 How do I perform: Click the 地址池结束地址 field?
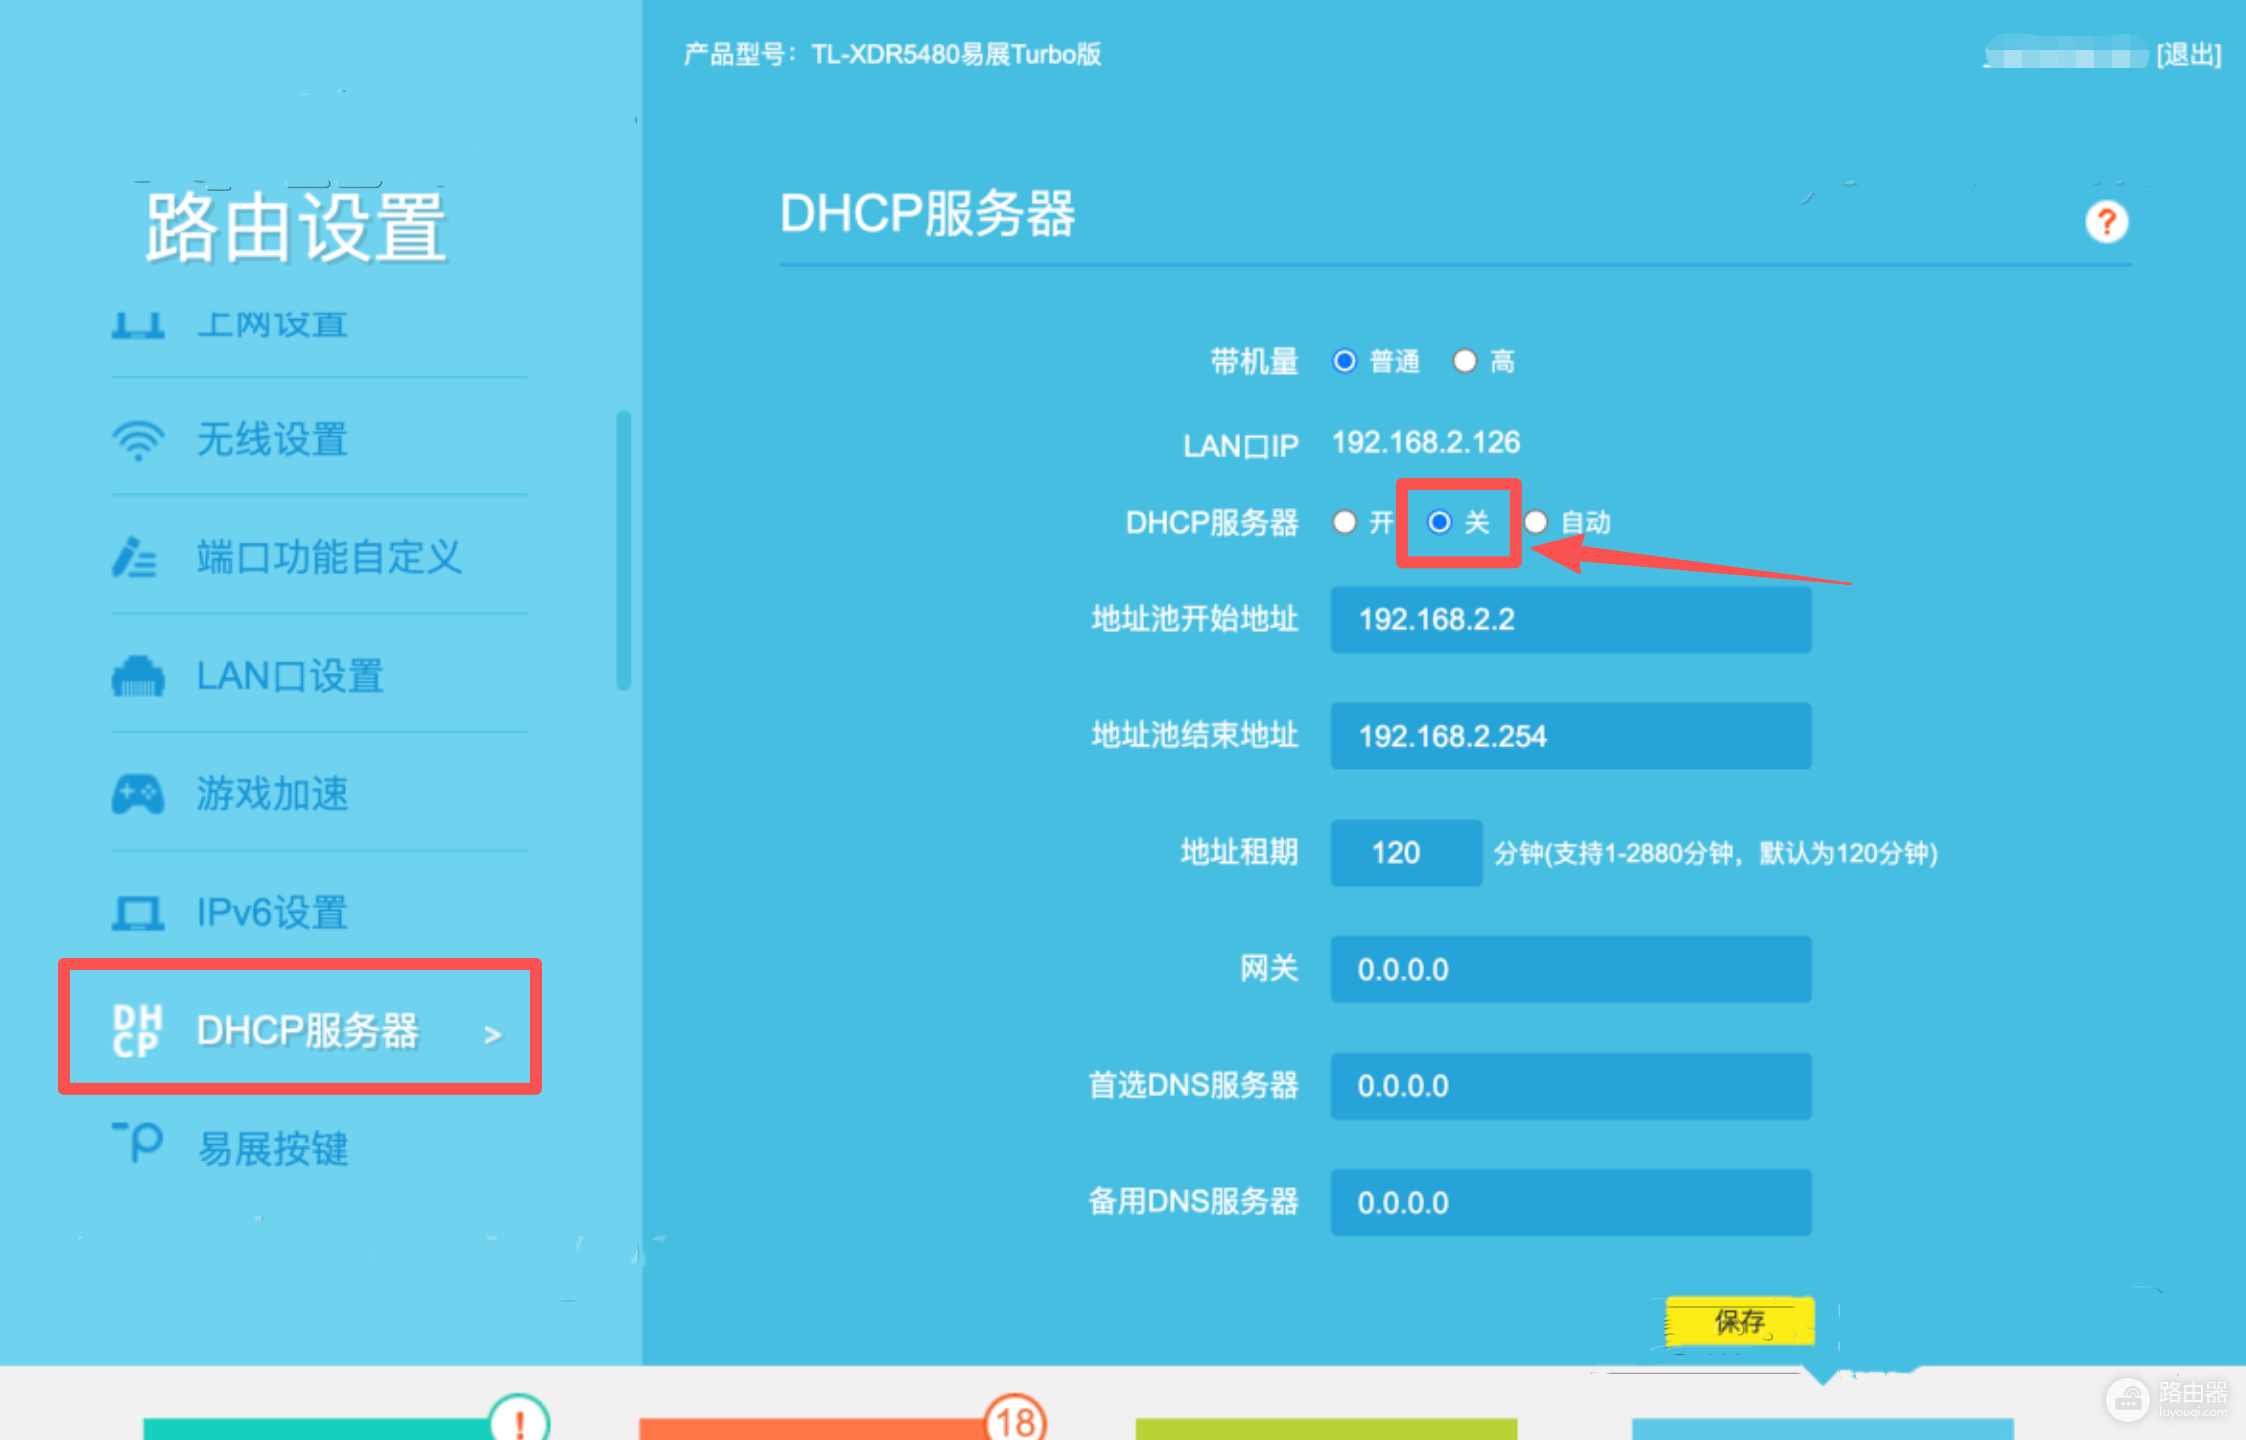[x=1571, y=736]
